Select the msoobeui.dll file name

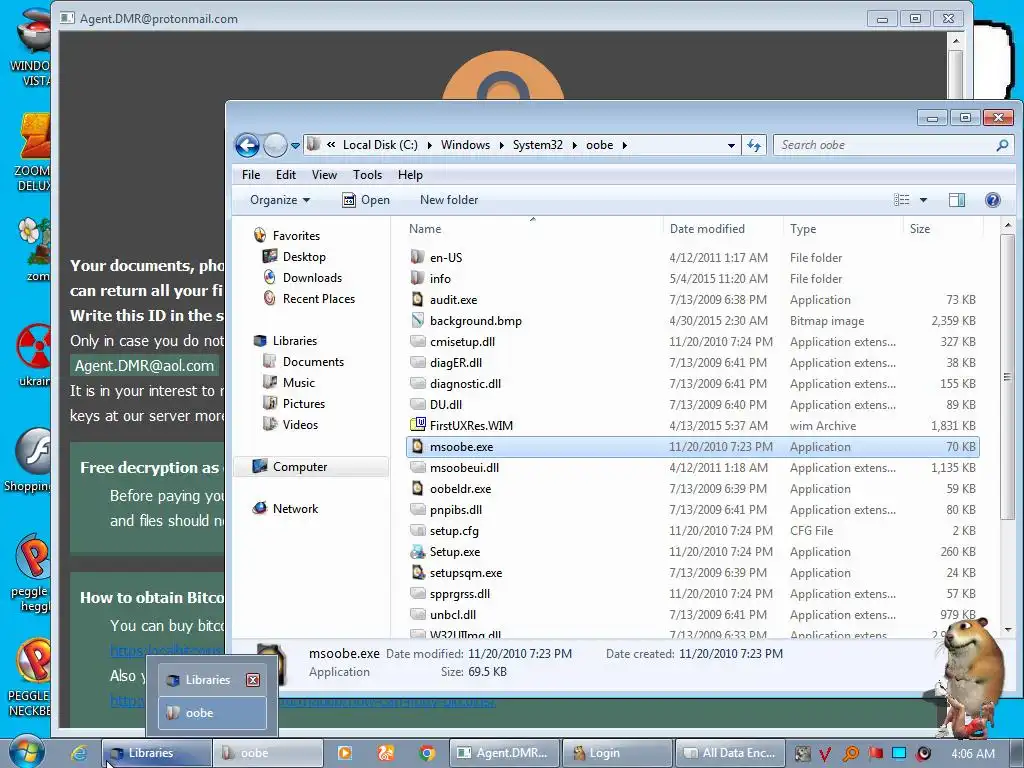[464, 468]
